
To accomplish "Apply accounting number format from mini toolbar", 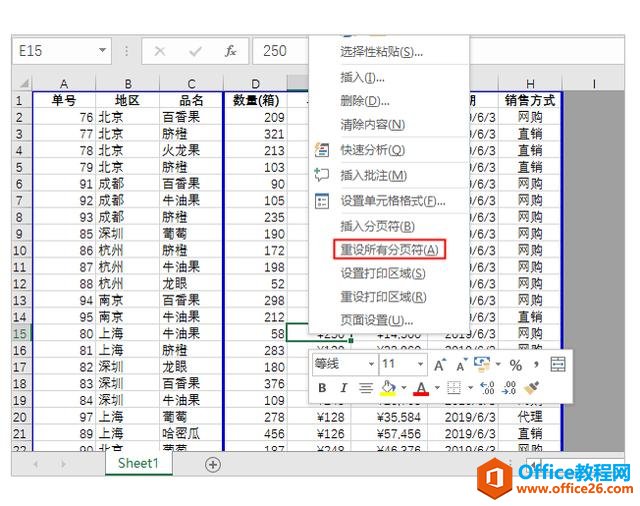I will pos(482,364).
